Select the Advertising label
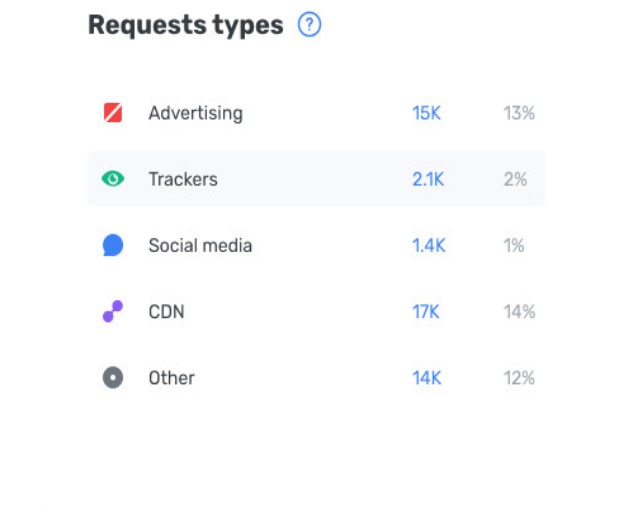Image resolution: width=627 pixels, height=513 pixels. [195, 113]
